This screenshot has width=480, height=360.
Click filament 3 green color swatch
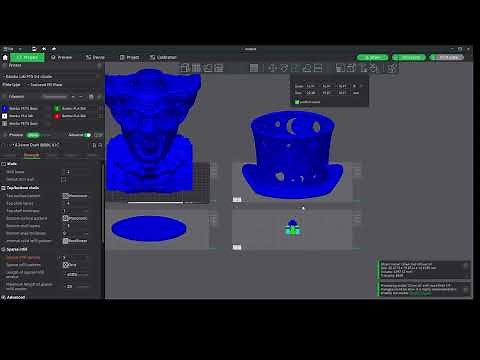click(57, 109)
